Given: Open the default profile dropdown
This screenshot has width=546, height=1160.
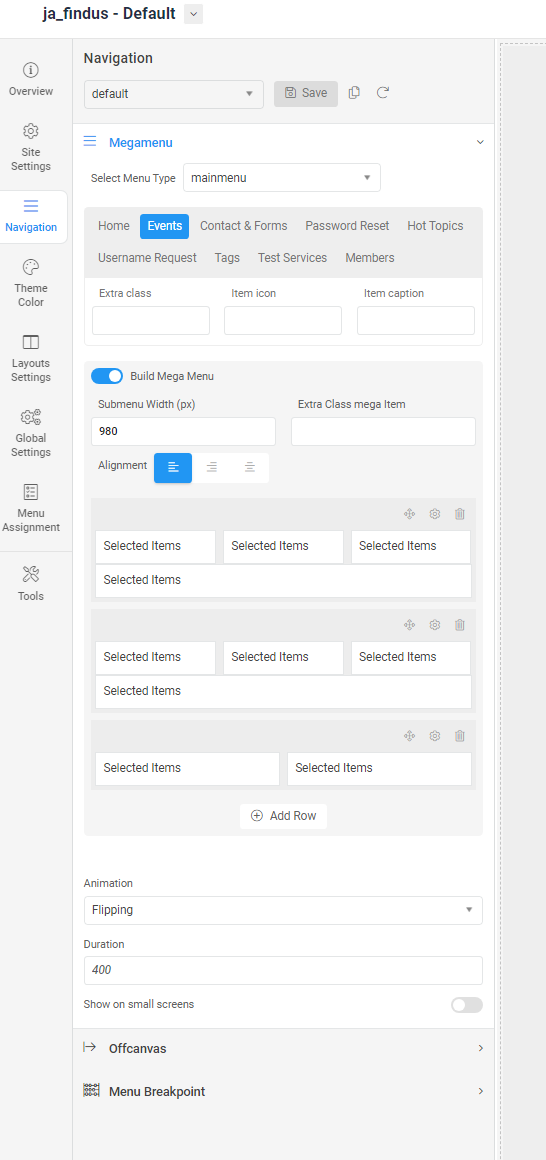Looking at the screenshot, I should 174,94.
